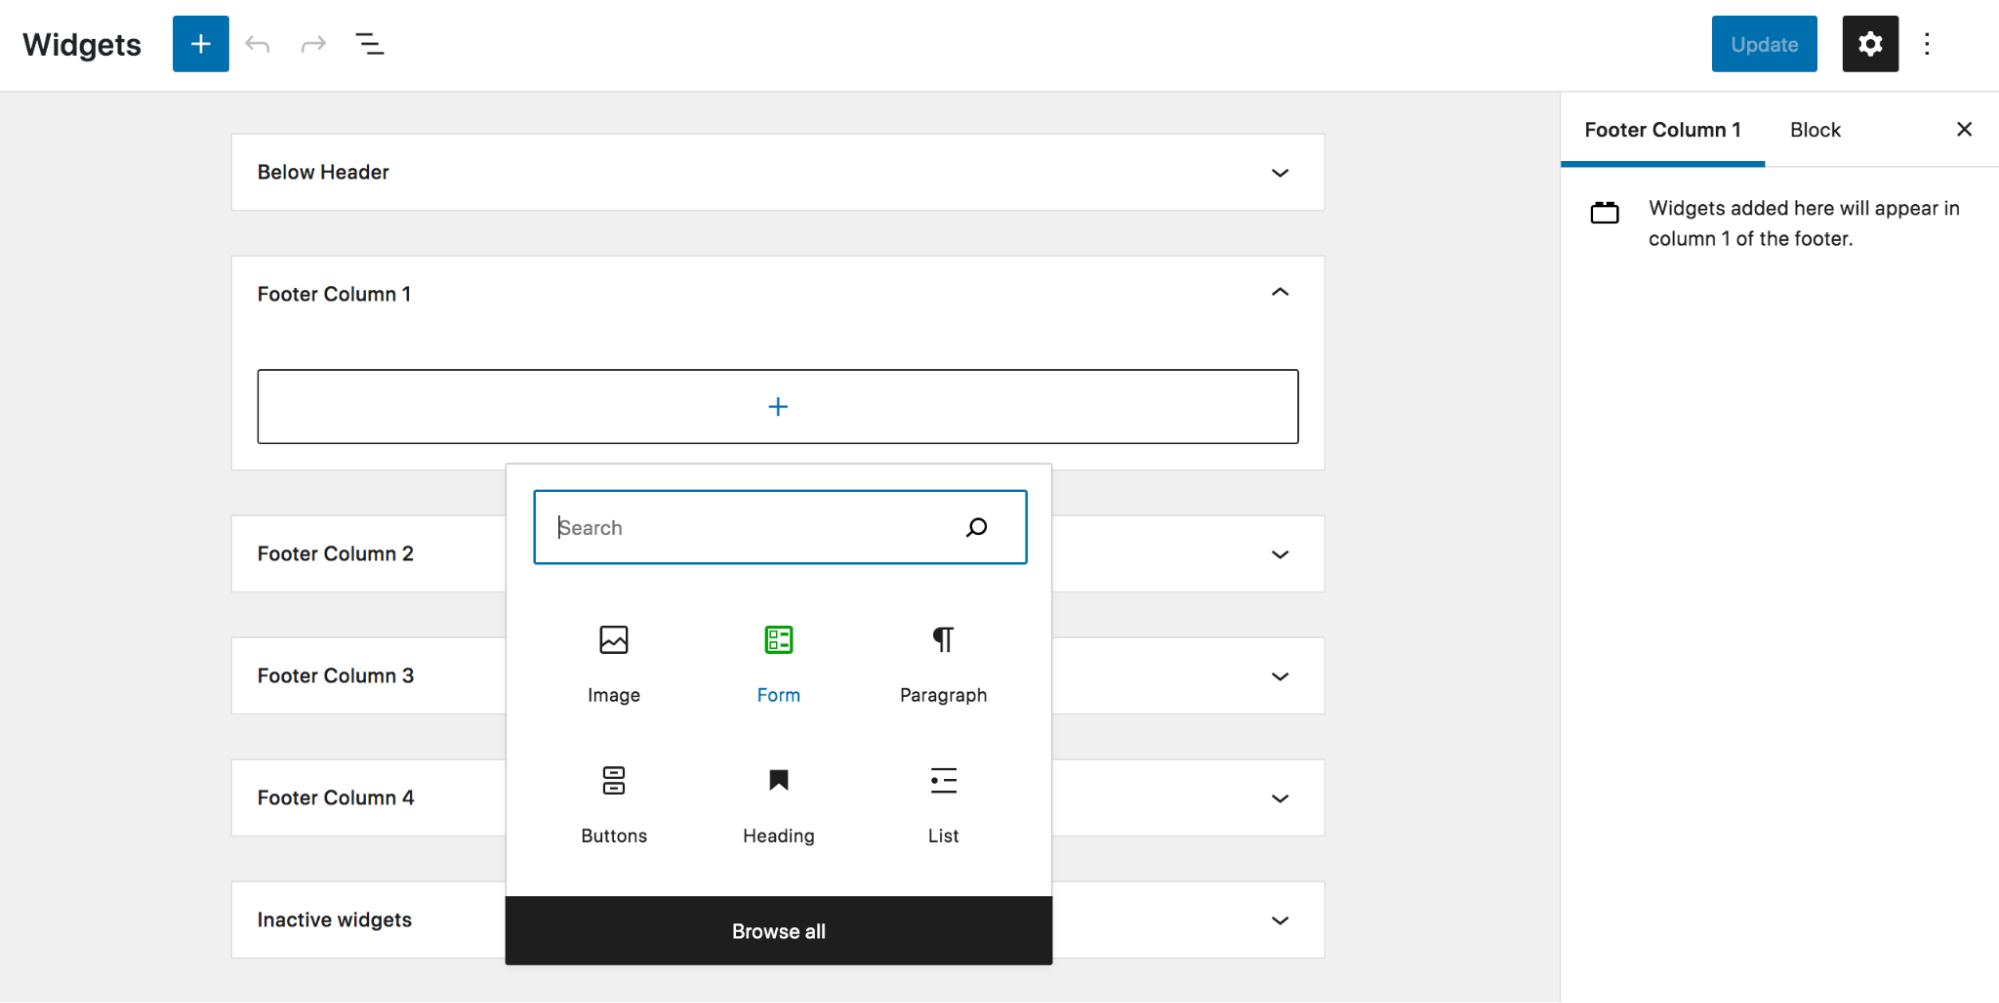Expand the Inactive widgets area
The width and height of the screenshot is (1999, 1003).
(1280, 921)
